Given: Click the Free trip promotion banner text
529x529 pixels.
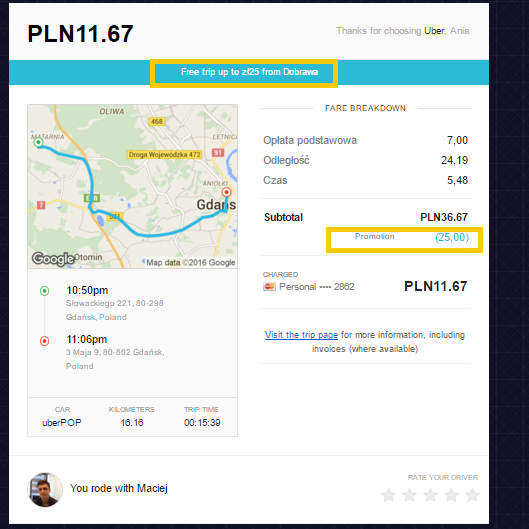Looking at the screenshot, I should (x=249, y=72).
